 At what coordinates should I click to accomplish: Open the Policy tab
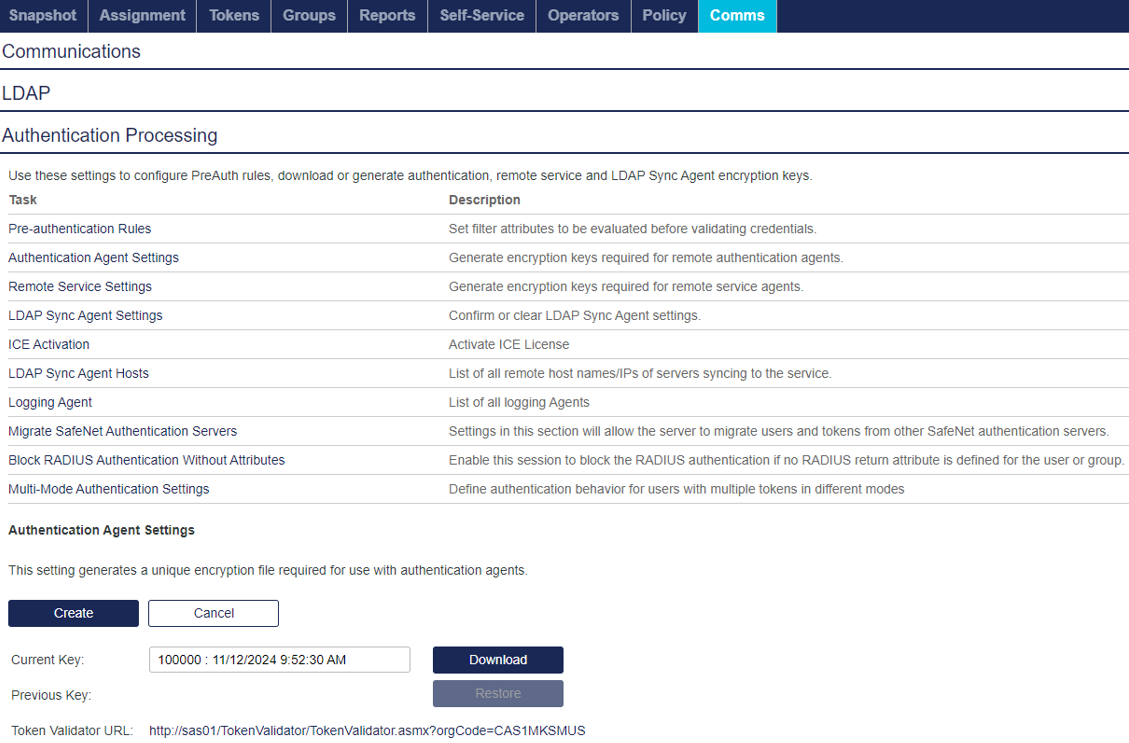[665, 16]
